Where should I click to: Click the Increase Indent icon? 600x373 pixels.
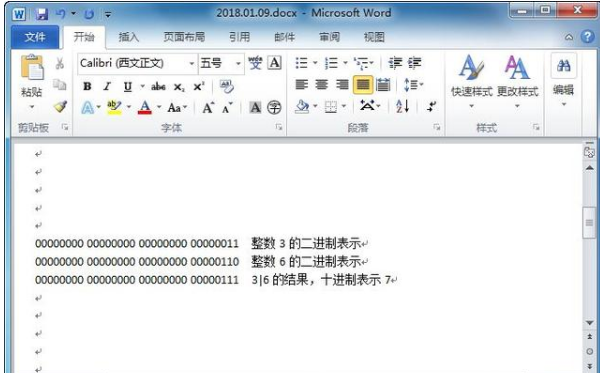(414, 63)
